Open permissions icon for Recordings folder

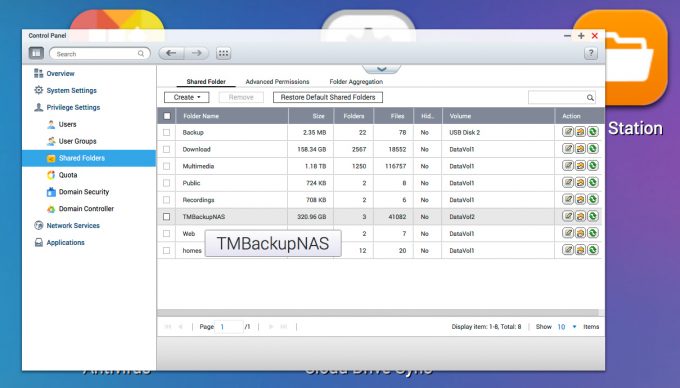coord(580,199)
